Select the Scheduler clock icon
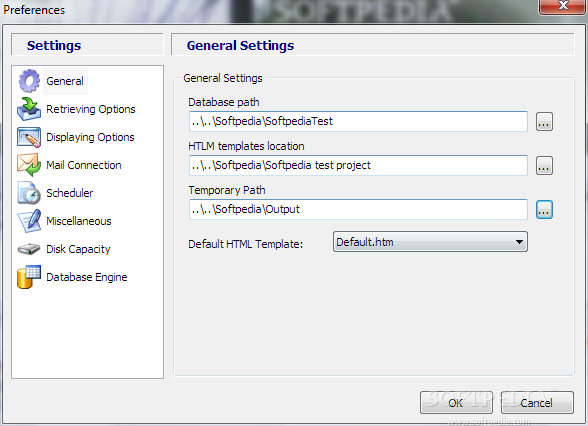The image size is (588, 426). point(29,193)
